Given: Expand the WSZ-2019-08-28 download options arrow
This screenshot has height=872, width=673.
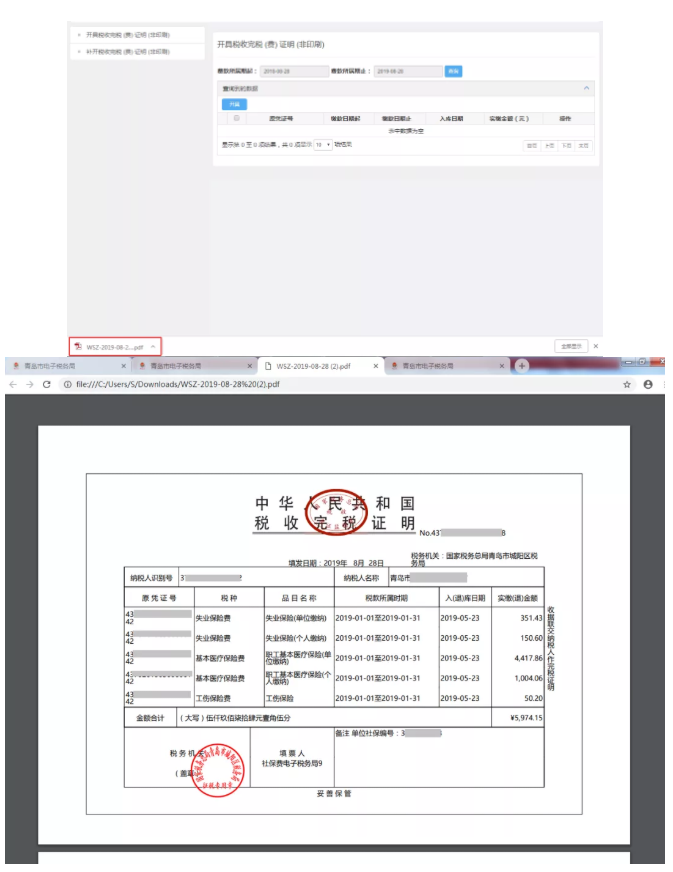Looking at the screenshot, I should click(153, 346).
